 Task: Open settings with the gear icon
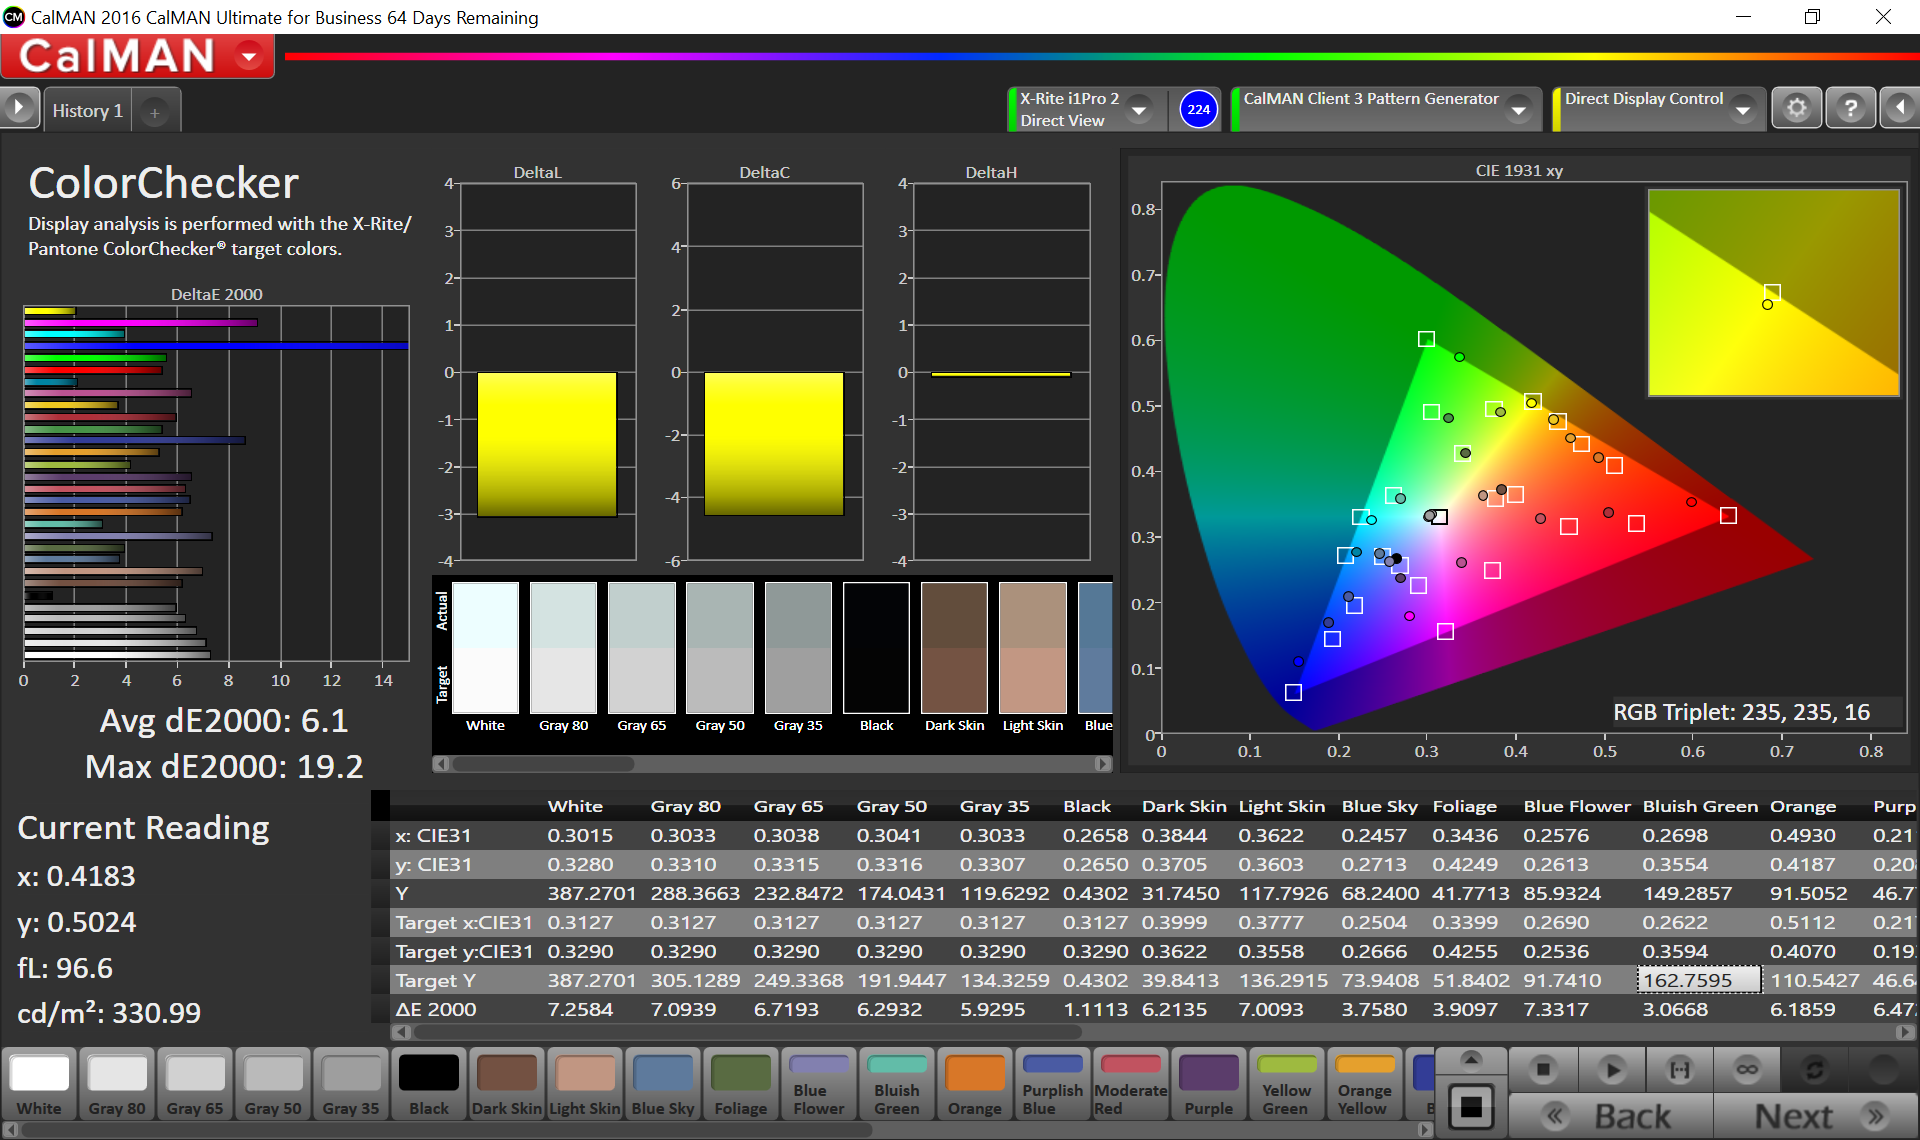(1797, 108)
